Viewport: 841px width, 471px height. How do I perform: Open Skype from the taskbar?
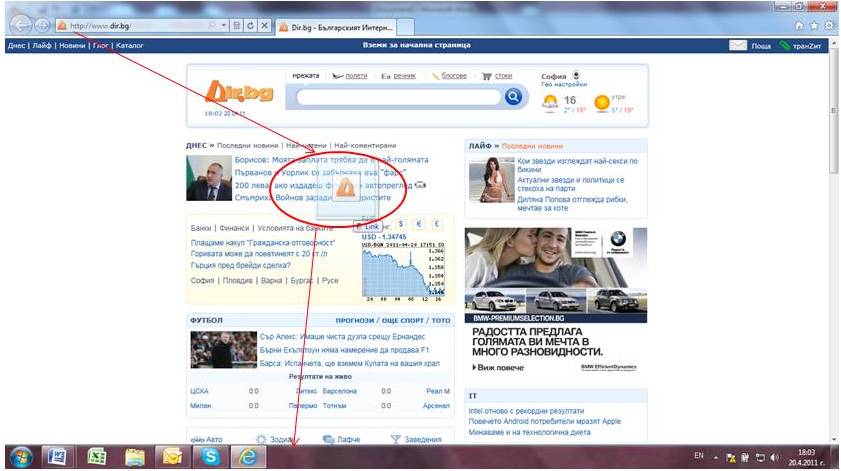pyautogui.click(x=210, y=457)
